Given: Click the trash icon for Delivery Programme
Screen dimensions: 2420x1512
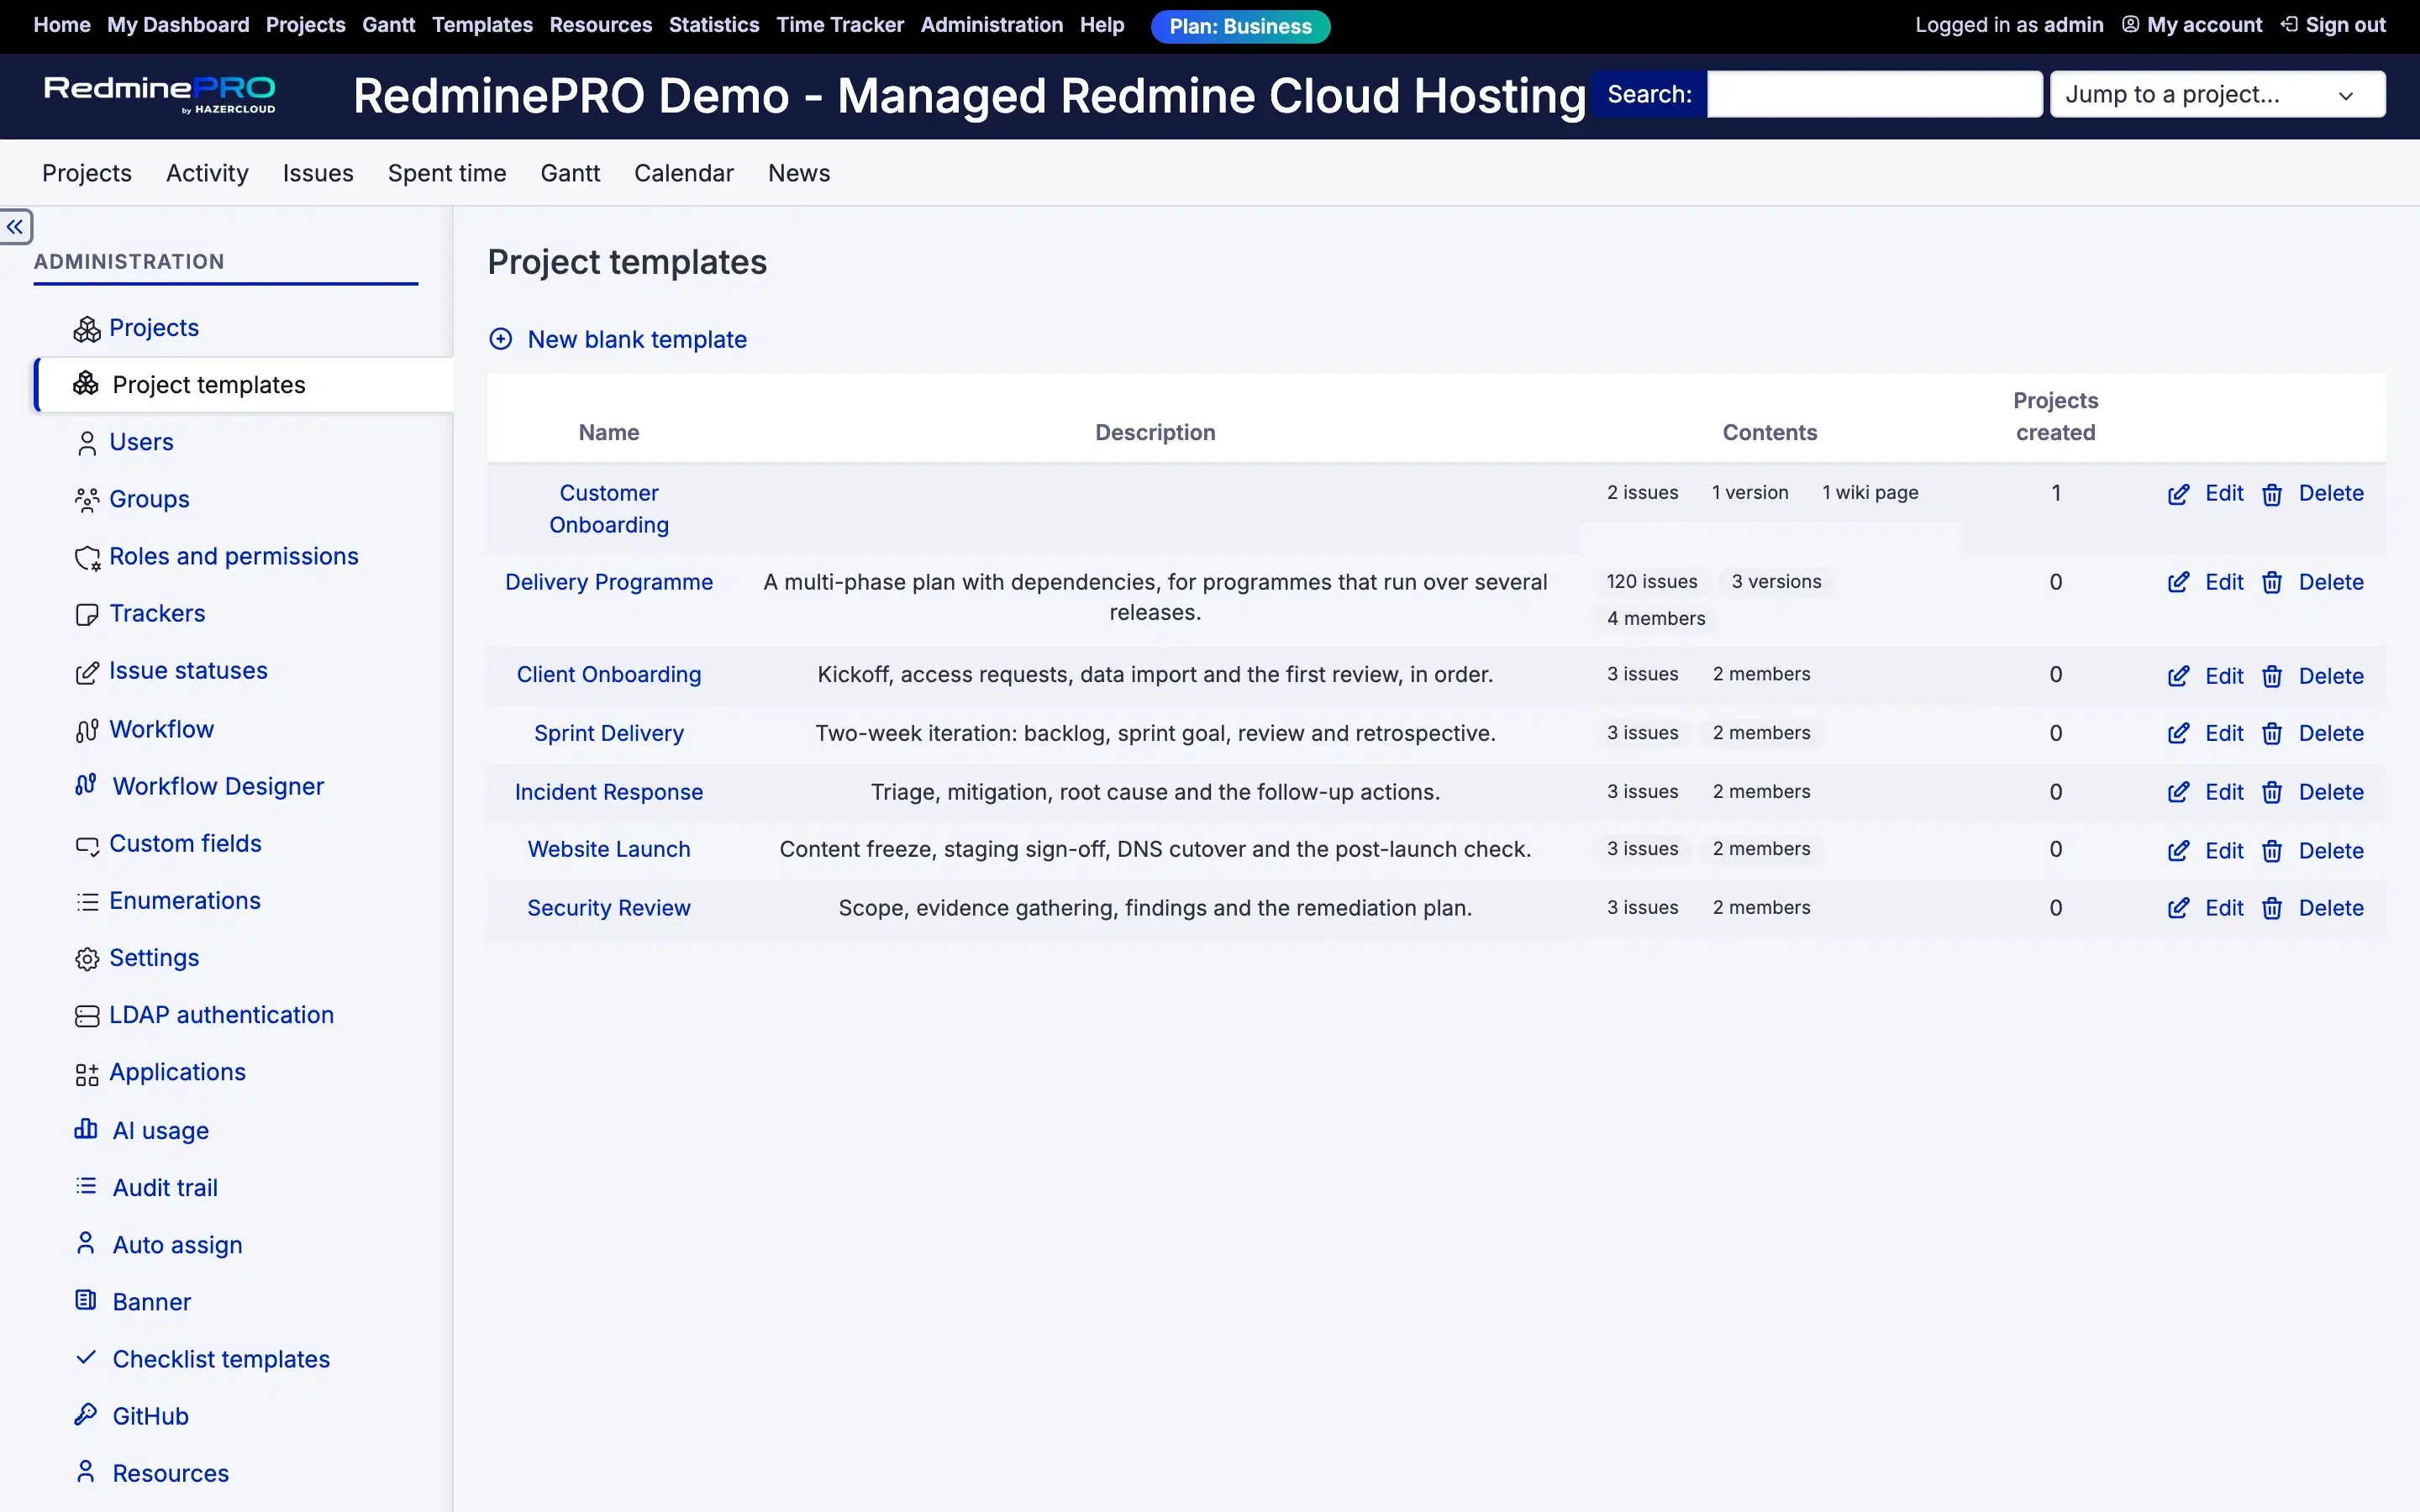Looking at the screenshot, I should [x=2272, y=583].
